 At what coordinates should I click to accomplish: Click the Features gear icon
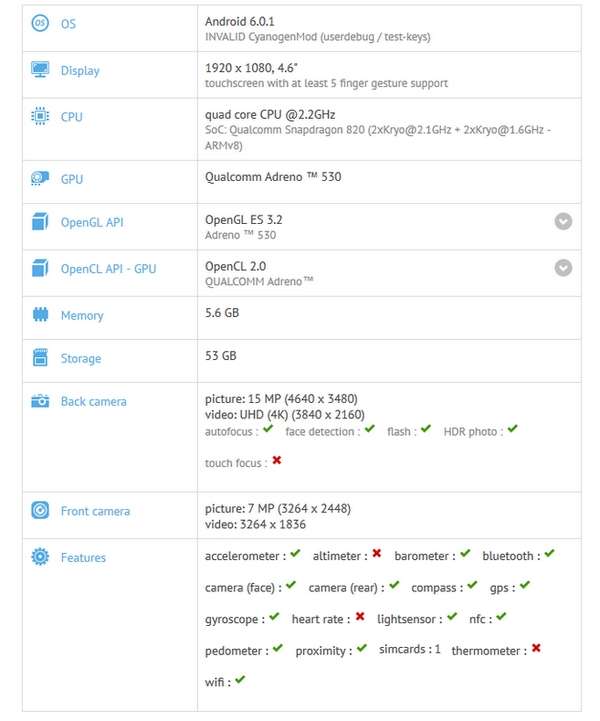tap(40, 556)
